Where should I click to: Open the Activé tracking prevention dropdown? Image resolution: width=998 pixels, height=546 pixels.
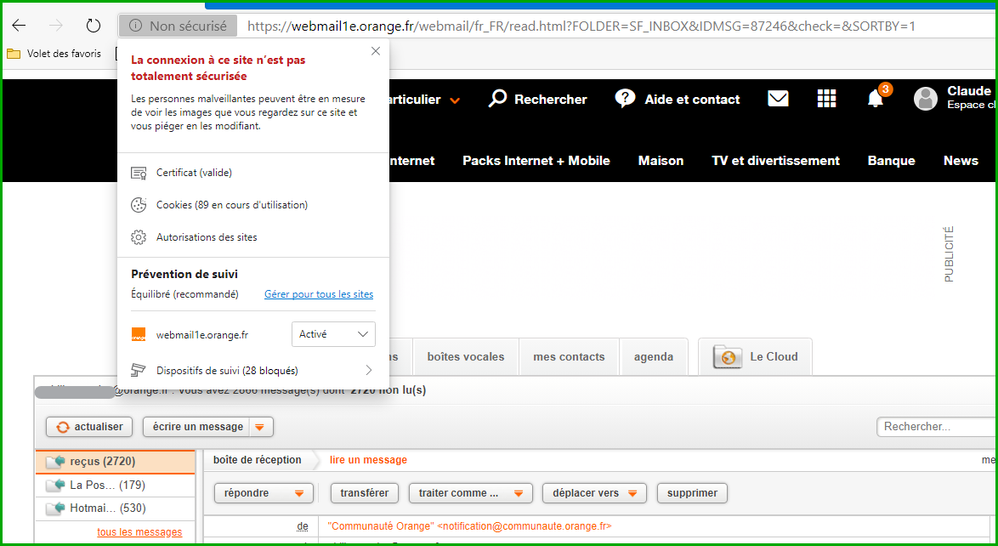click(x=334, y=334)
